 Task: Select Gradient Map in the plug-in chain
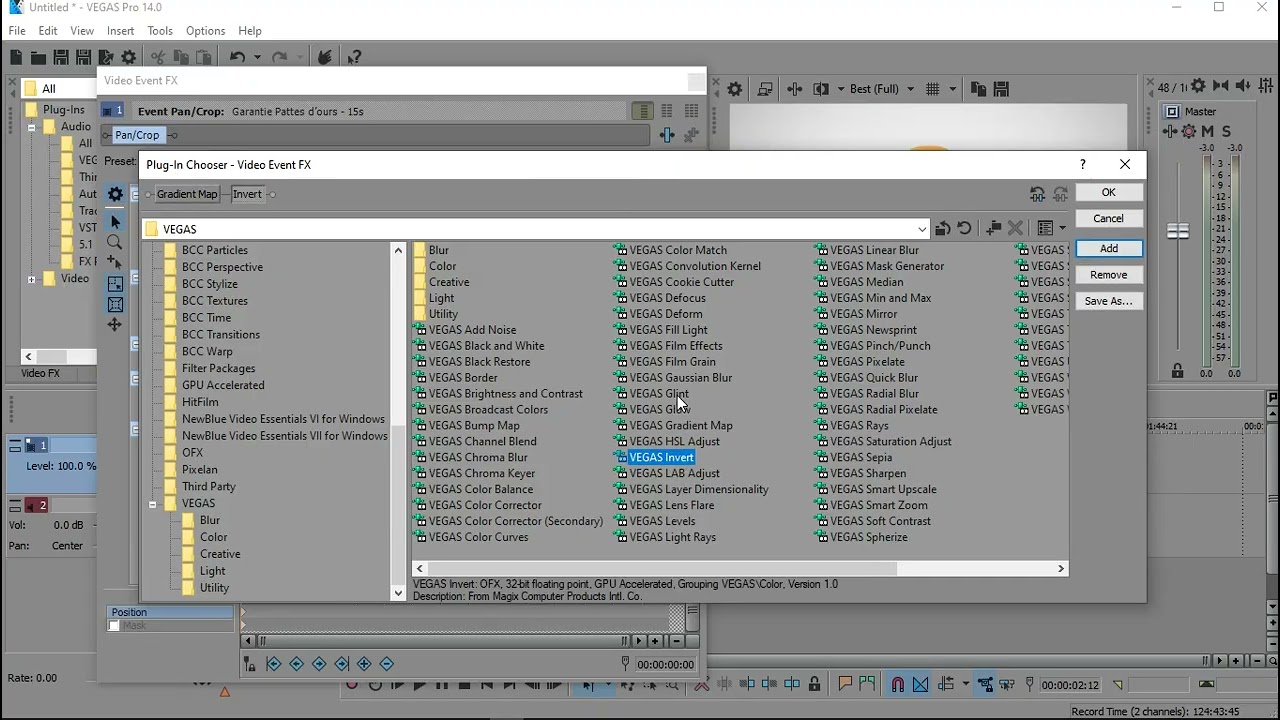pyautogui.click(x=187, y=194)
